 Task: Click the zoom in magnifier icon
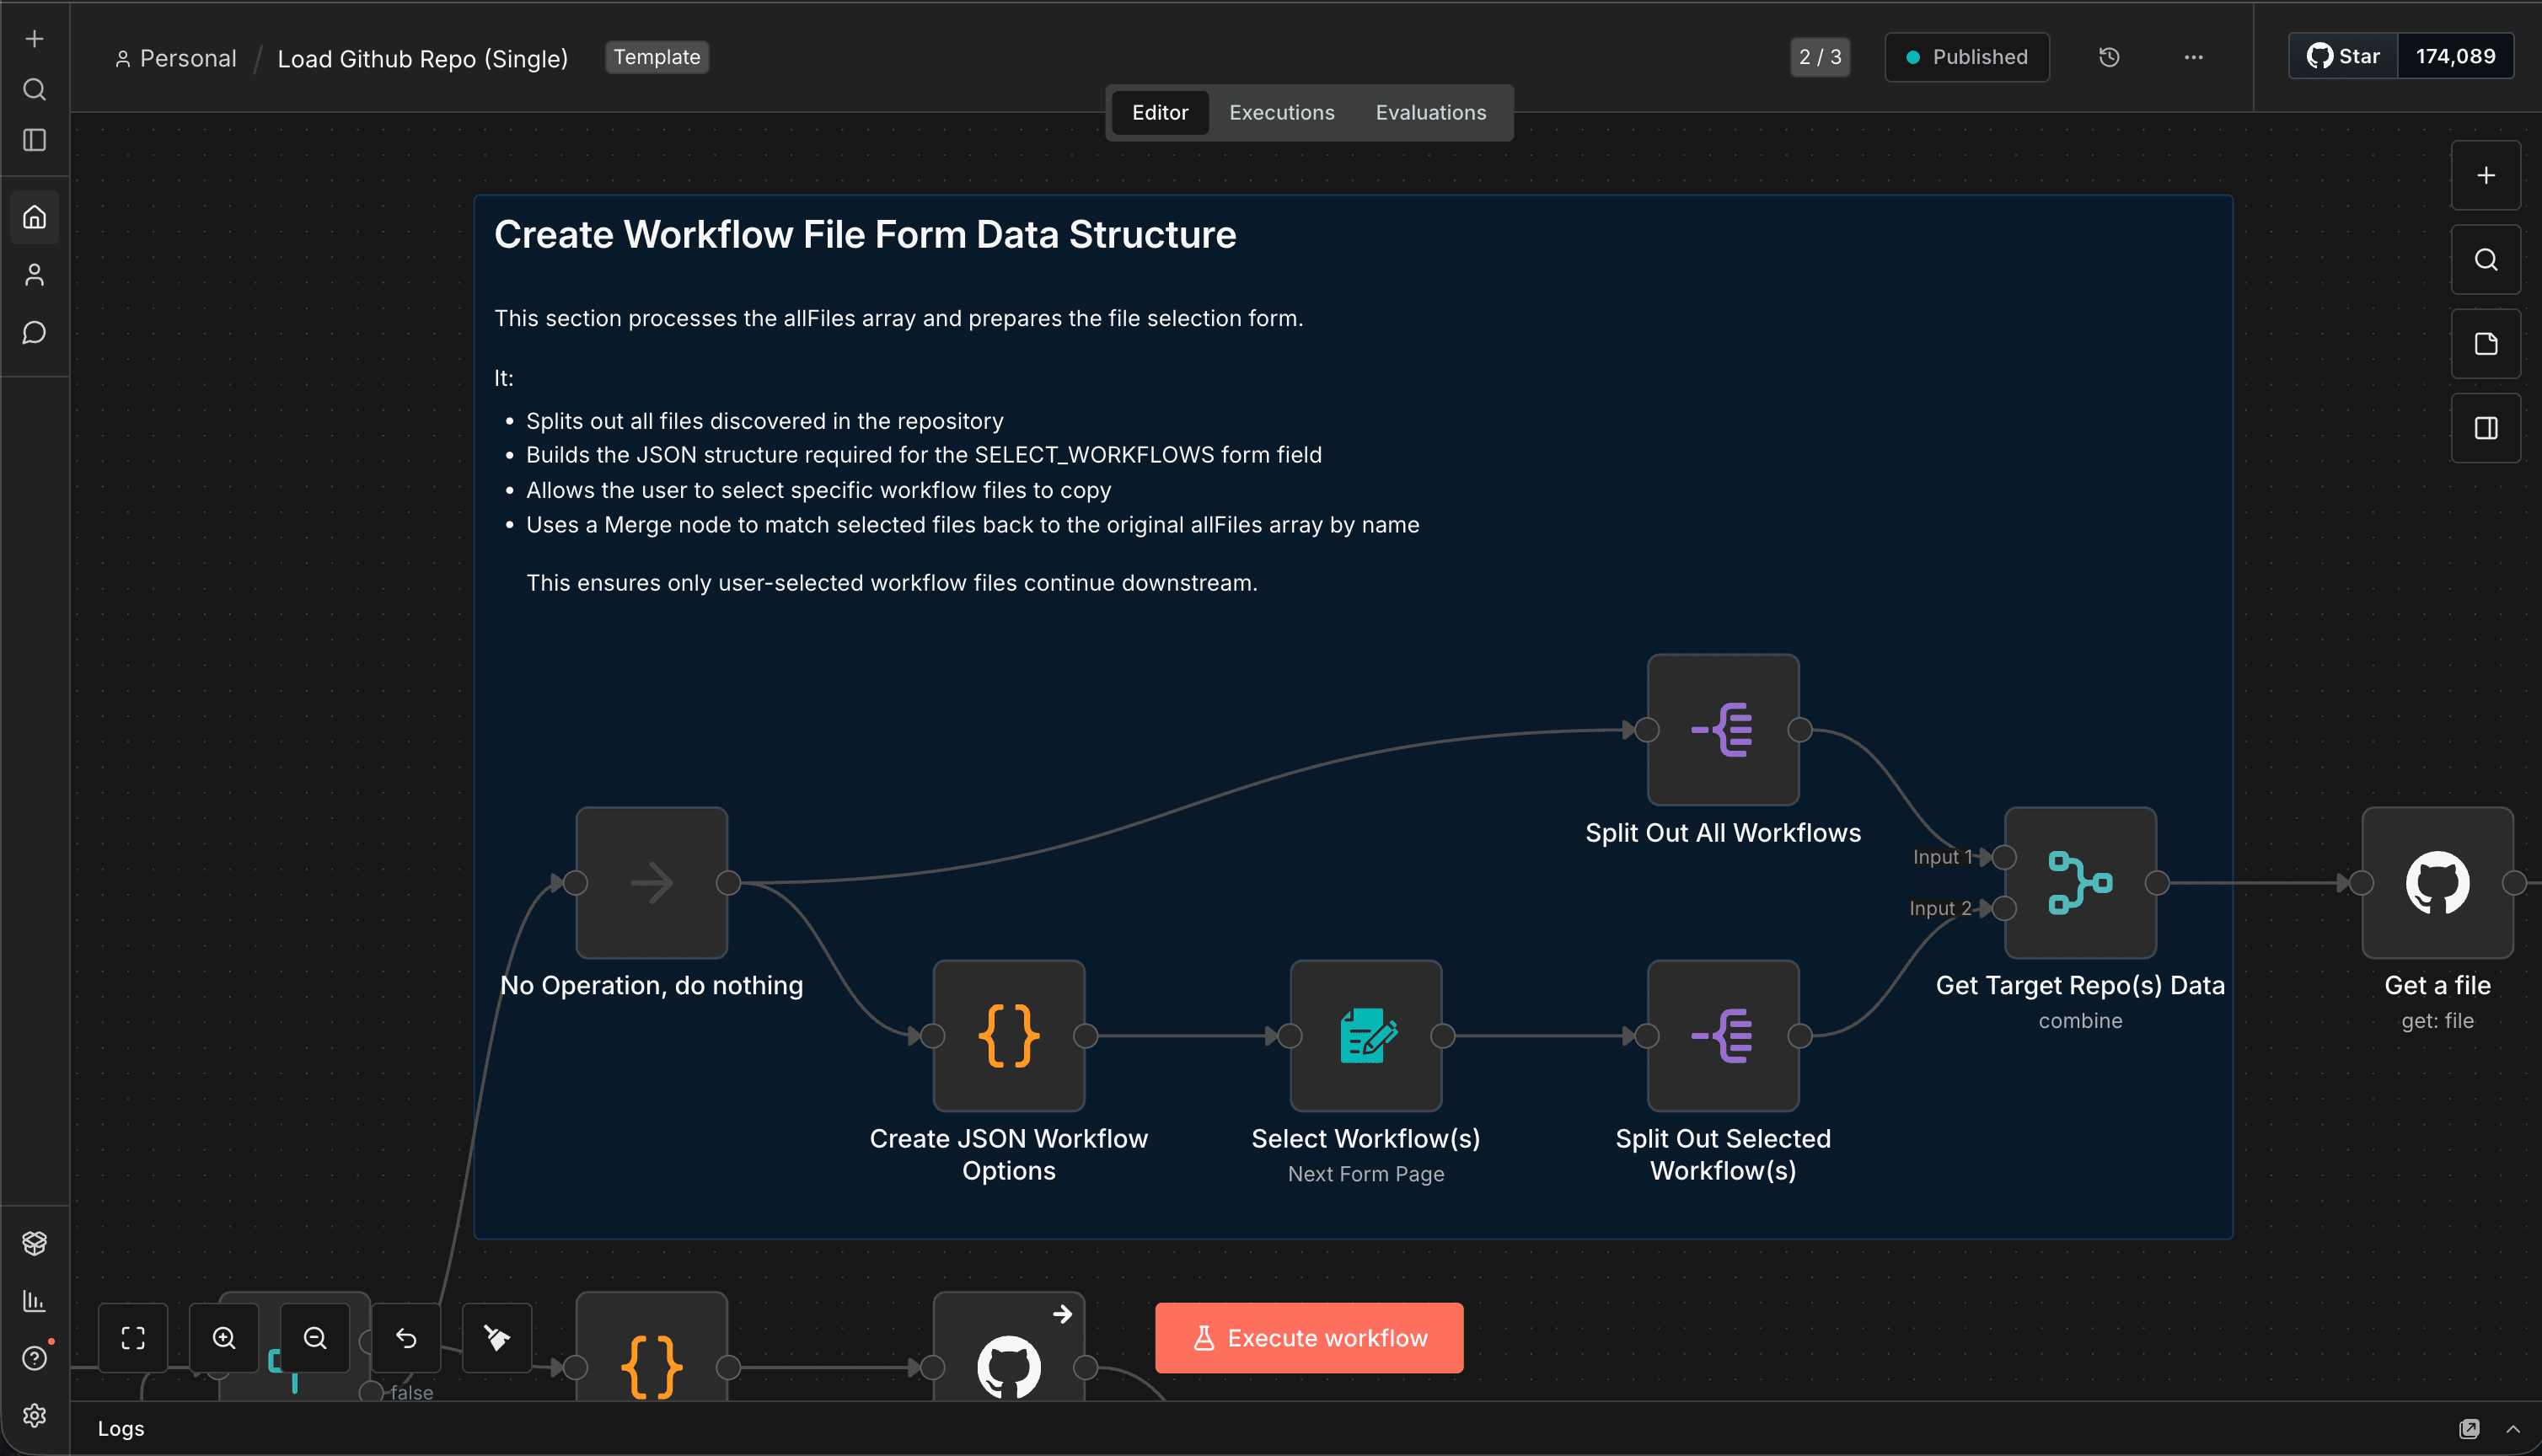point(224,1338)
